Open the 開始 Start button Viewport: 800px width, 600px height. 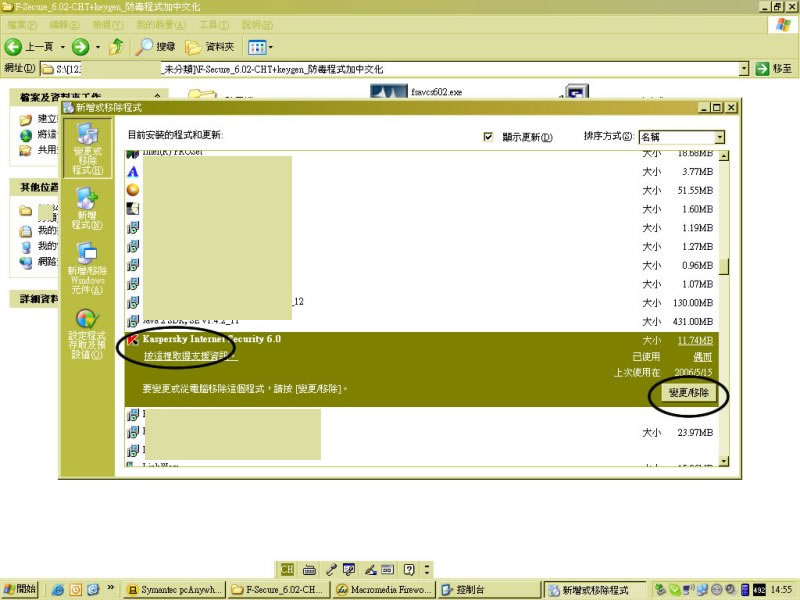[20, 590]
